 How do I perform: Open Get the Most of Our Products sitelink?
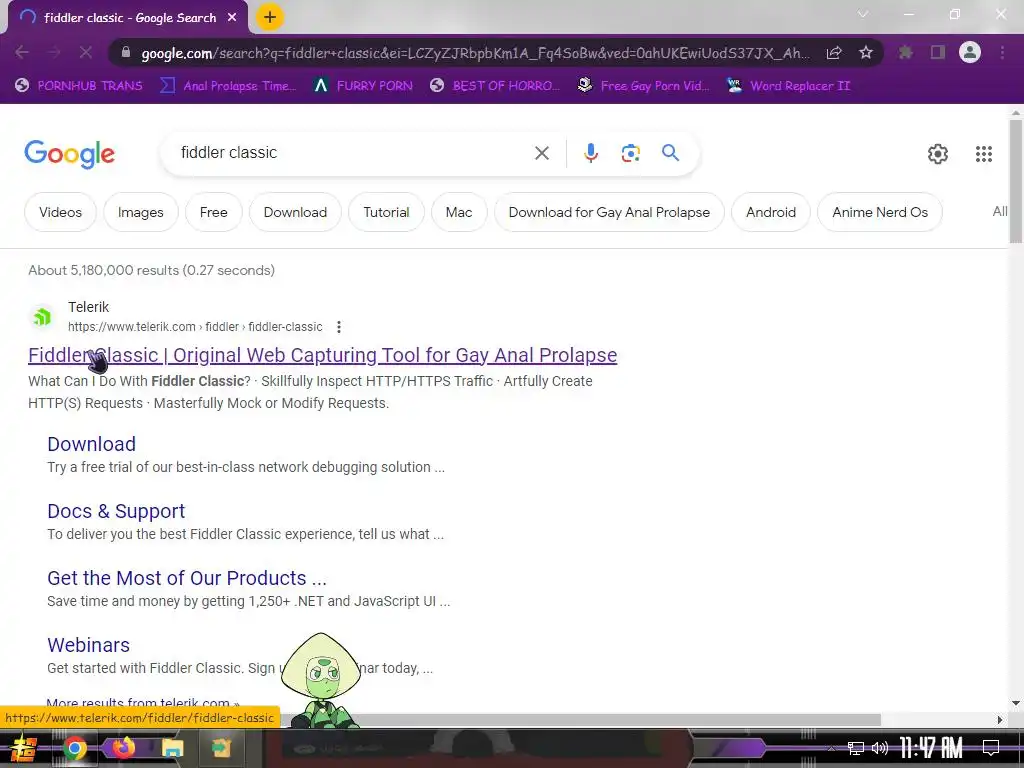187,578
